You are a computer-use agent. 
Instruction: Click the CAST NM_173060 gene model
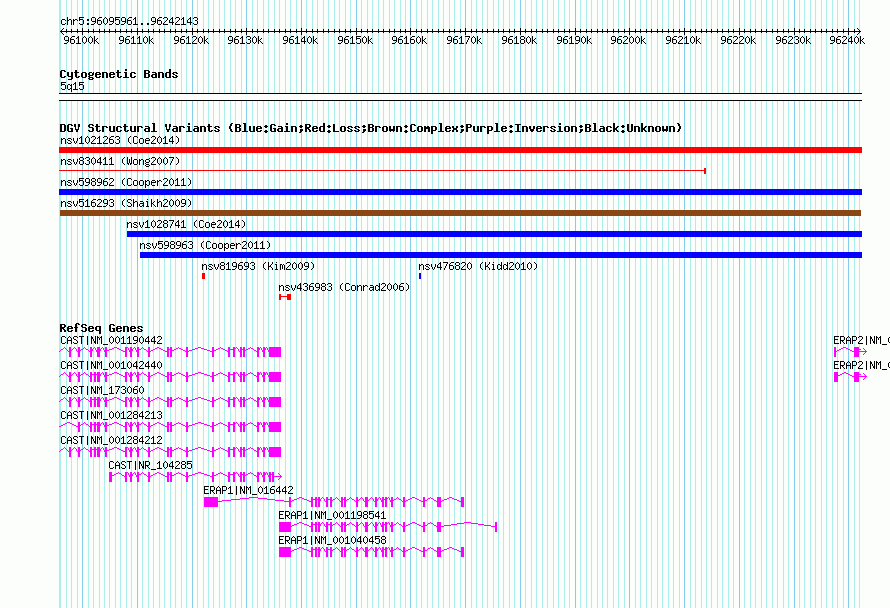[170, 402]
